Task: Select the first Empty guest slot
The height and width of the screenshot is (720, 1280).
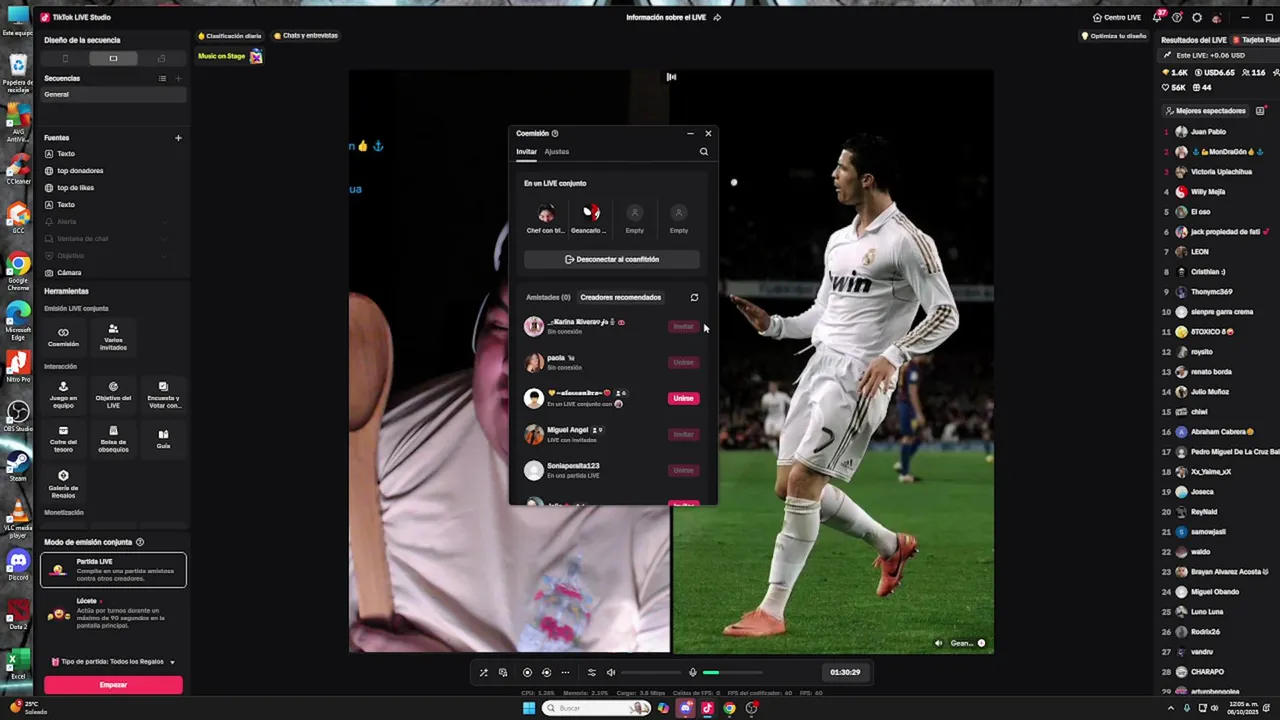Action: (634, 217)
